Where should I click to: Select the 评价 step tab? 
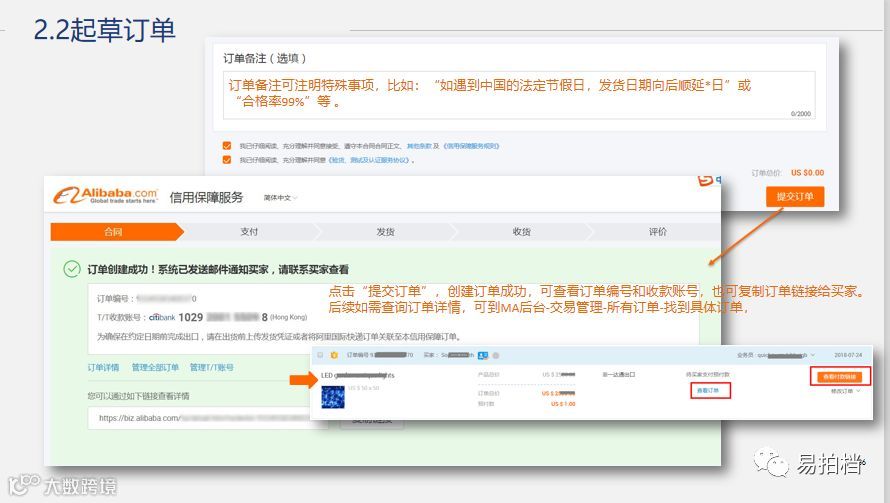pos(657,232)
